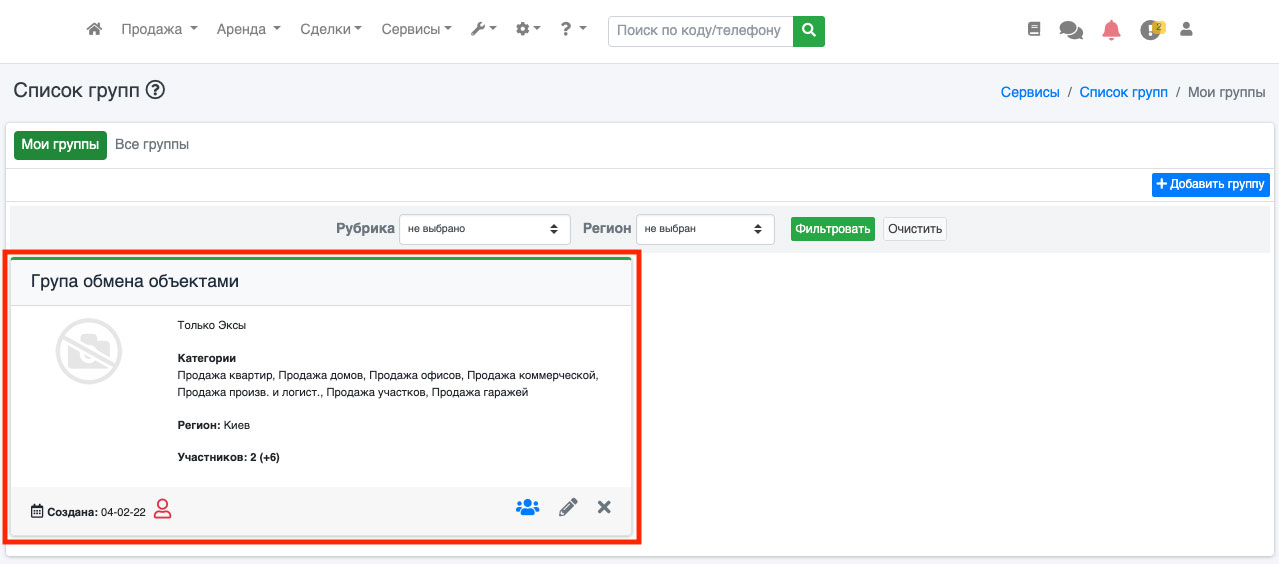
Task: Click the search by code/phone field
Action: point(699,31)
